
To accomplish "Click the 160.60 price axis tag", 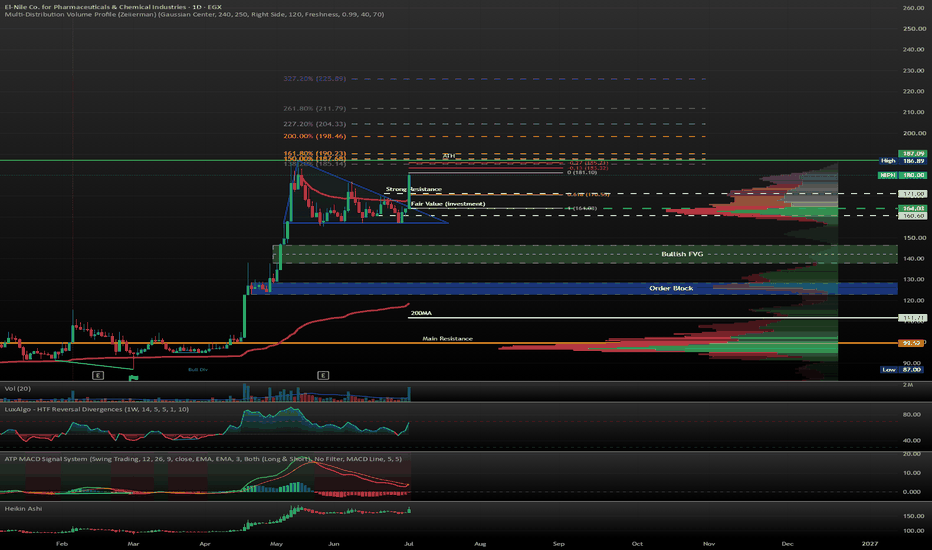I will 913,216.
